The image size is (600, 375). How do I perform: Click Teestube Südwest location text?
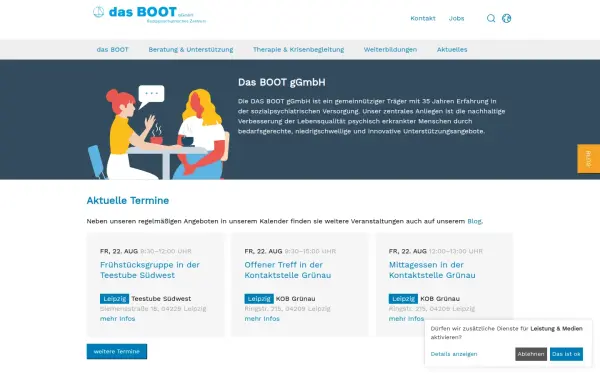point(161,298)
